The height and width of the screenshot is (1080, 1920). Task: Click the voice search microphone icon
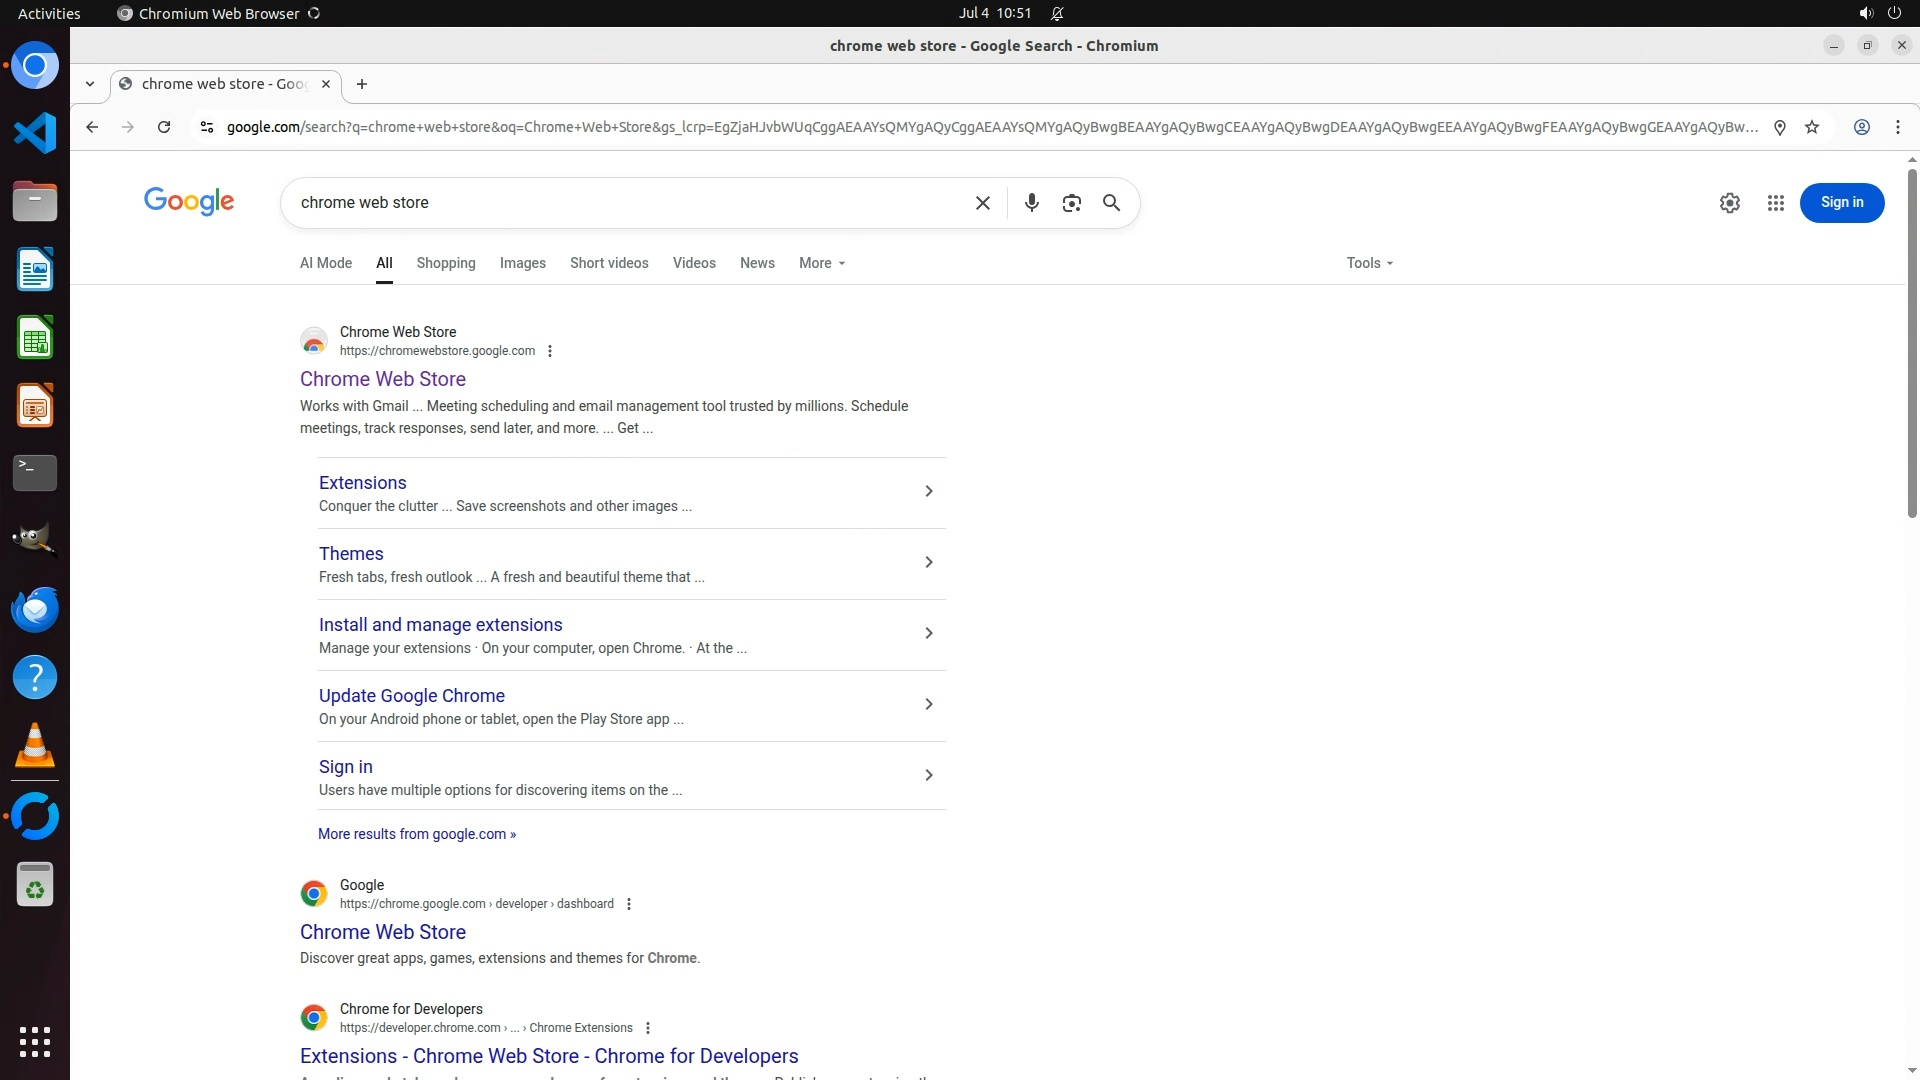coord(1031,203)
